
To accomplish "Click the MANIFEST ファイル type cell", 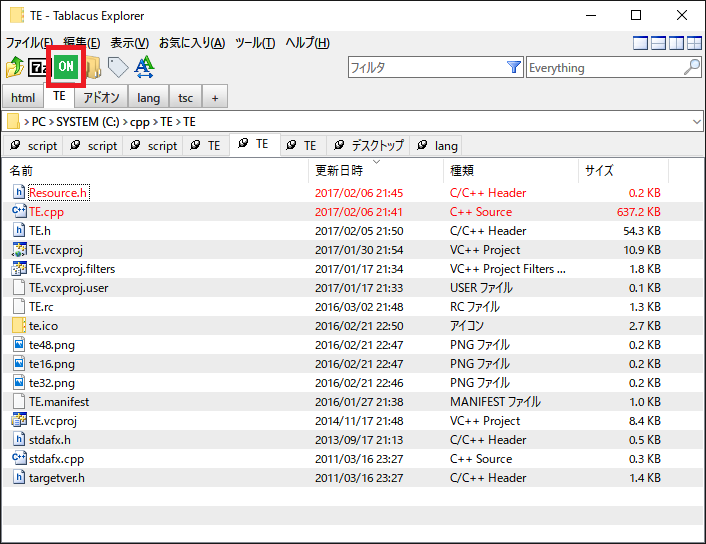I will 495,402.
